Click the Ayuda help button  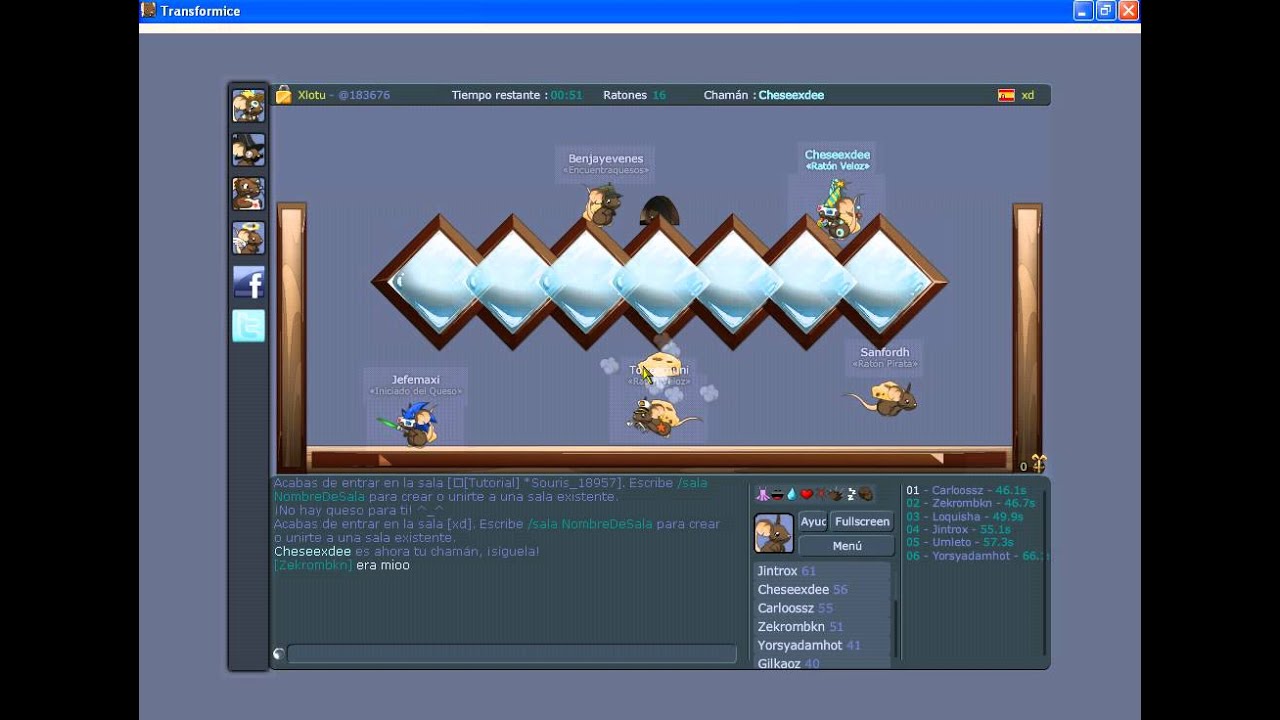(813, 521)
